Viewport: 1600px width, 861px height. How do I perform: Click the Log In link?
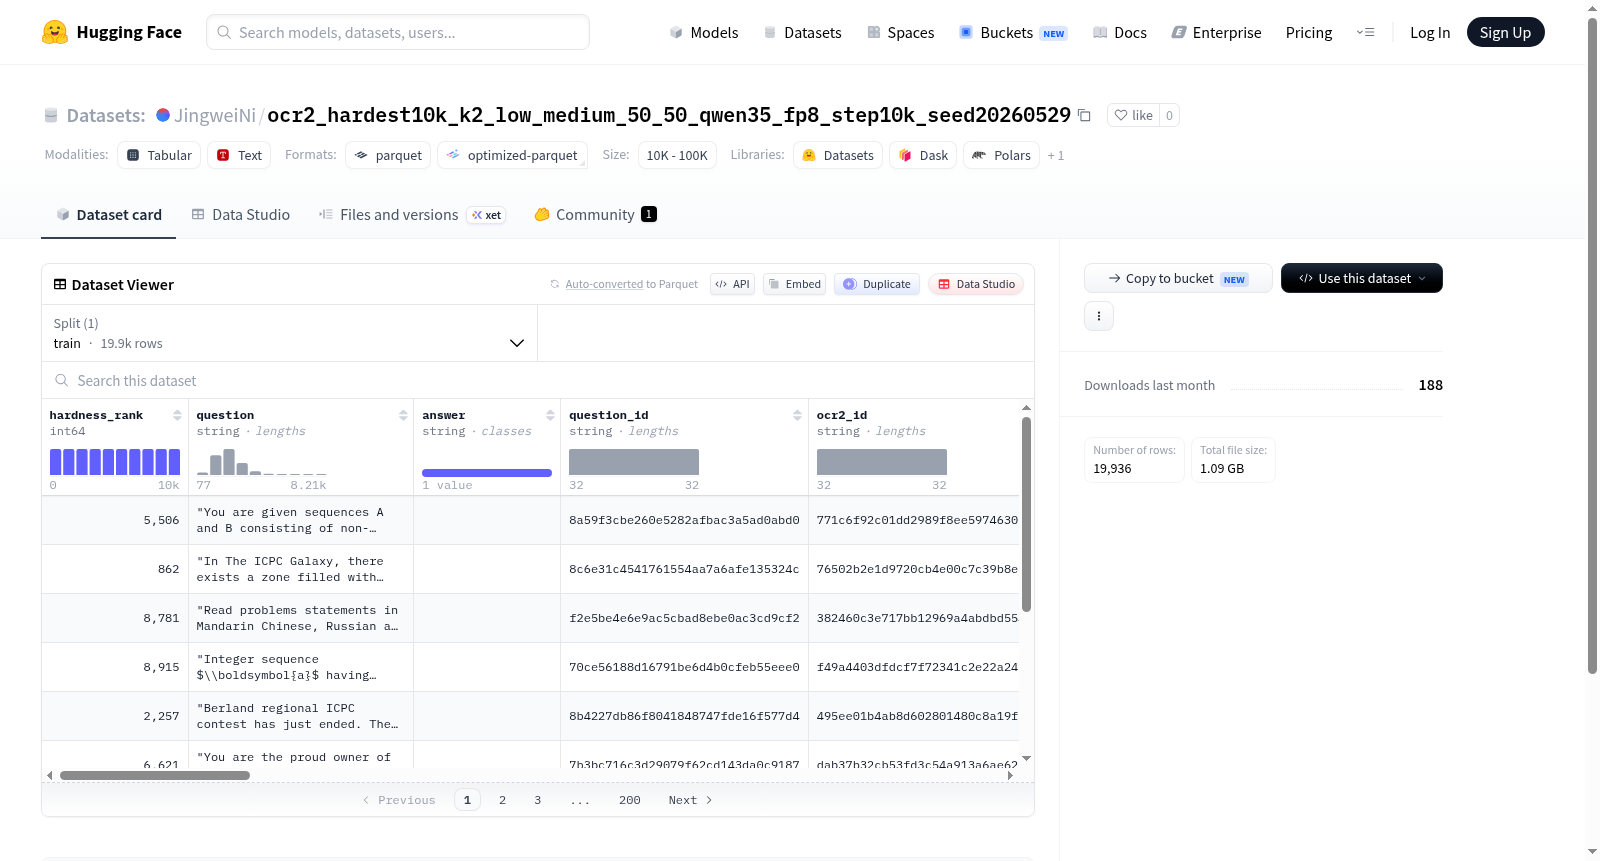click(1430, 32)
